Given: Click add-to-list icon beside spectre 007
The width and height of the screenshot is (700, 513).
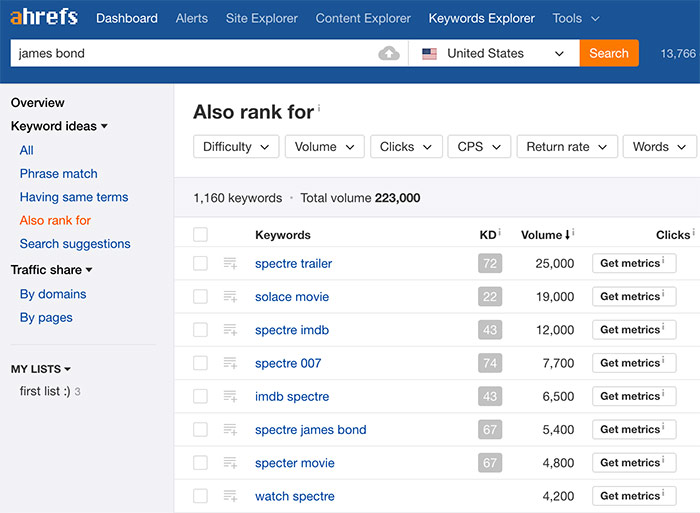Looking at the screenshot, I should click(x=230, y=363).
